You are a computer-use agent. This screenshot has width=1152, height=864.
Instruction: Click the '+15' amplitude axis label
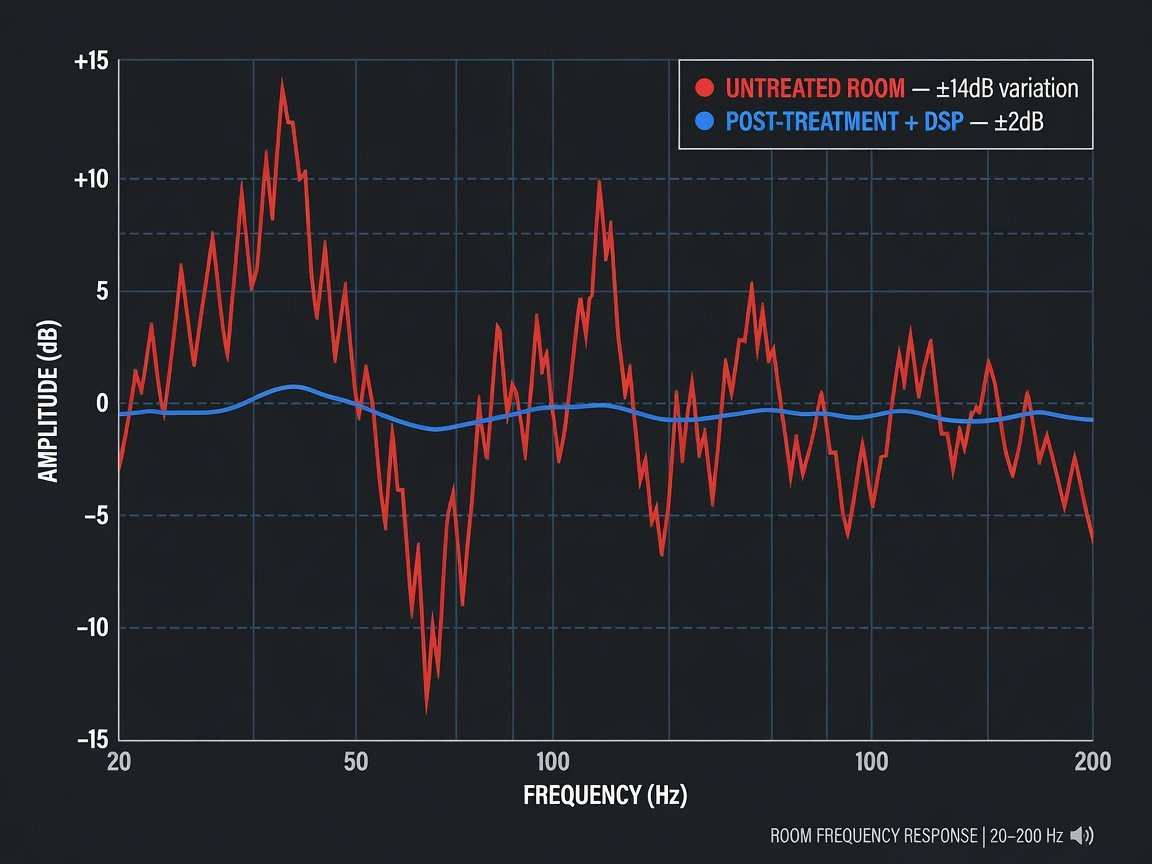point(91,61)
